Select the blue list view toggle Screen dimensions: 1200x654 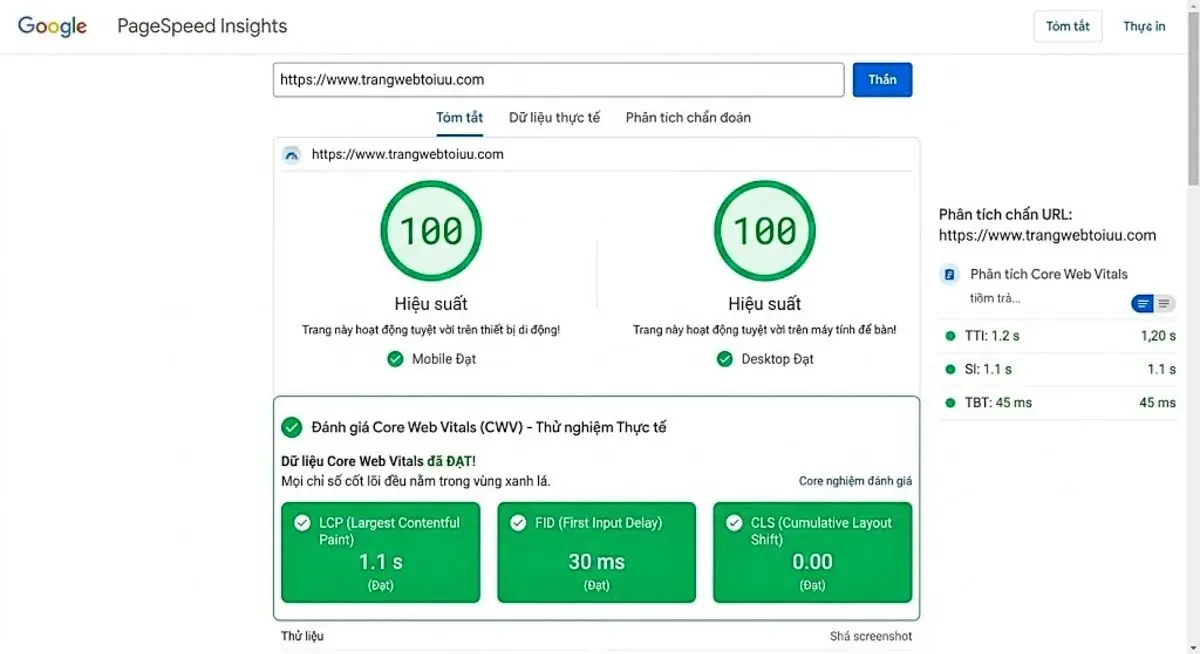[x=1142, y=302]
